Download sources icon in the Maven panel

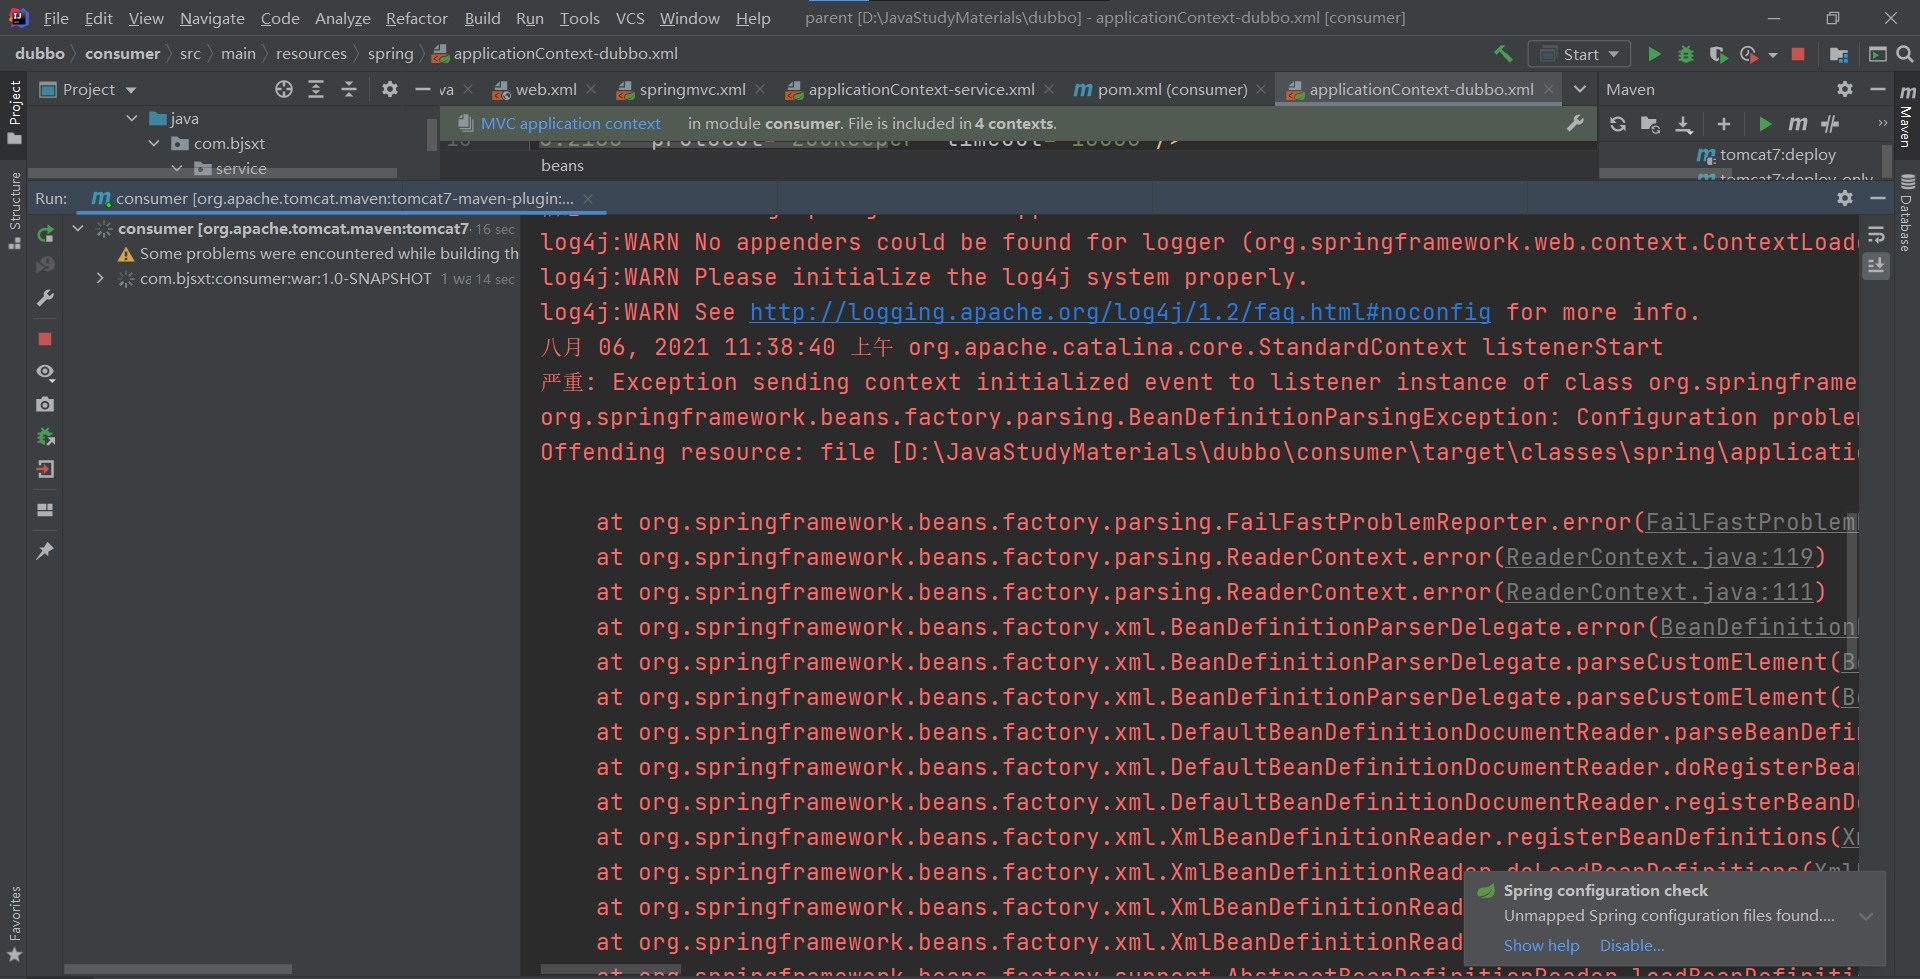coord(1684,124)
